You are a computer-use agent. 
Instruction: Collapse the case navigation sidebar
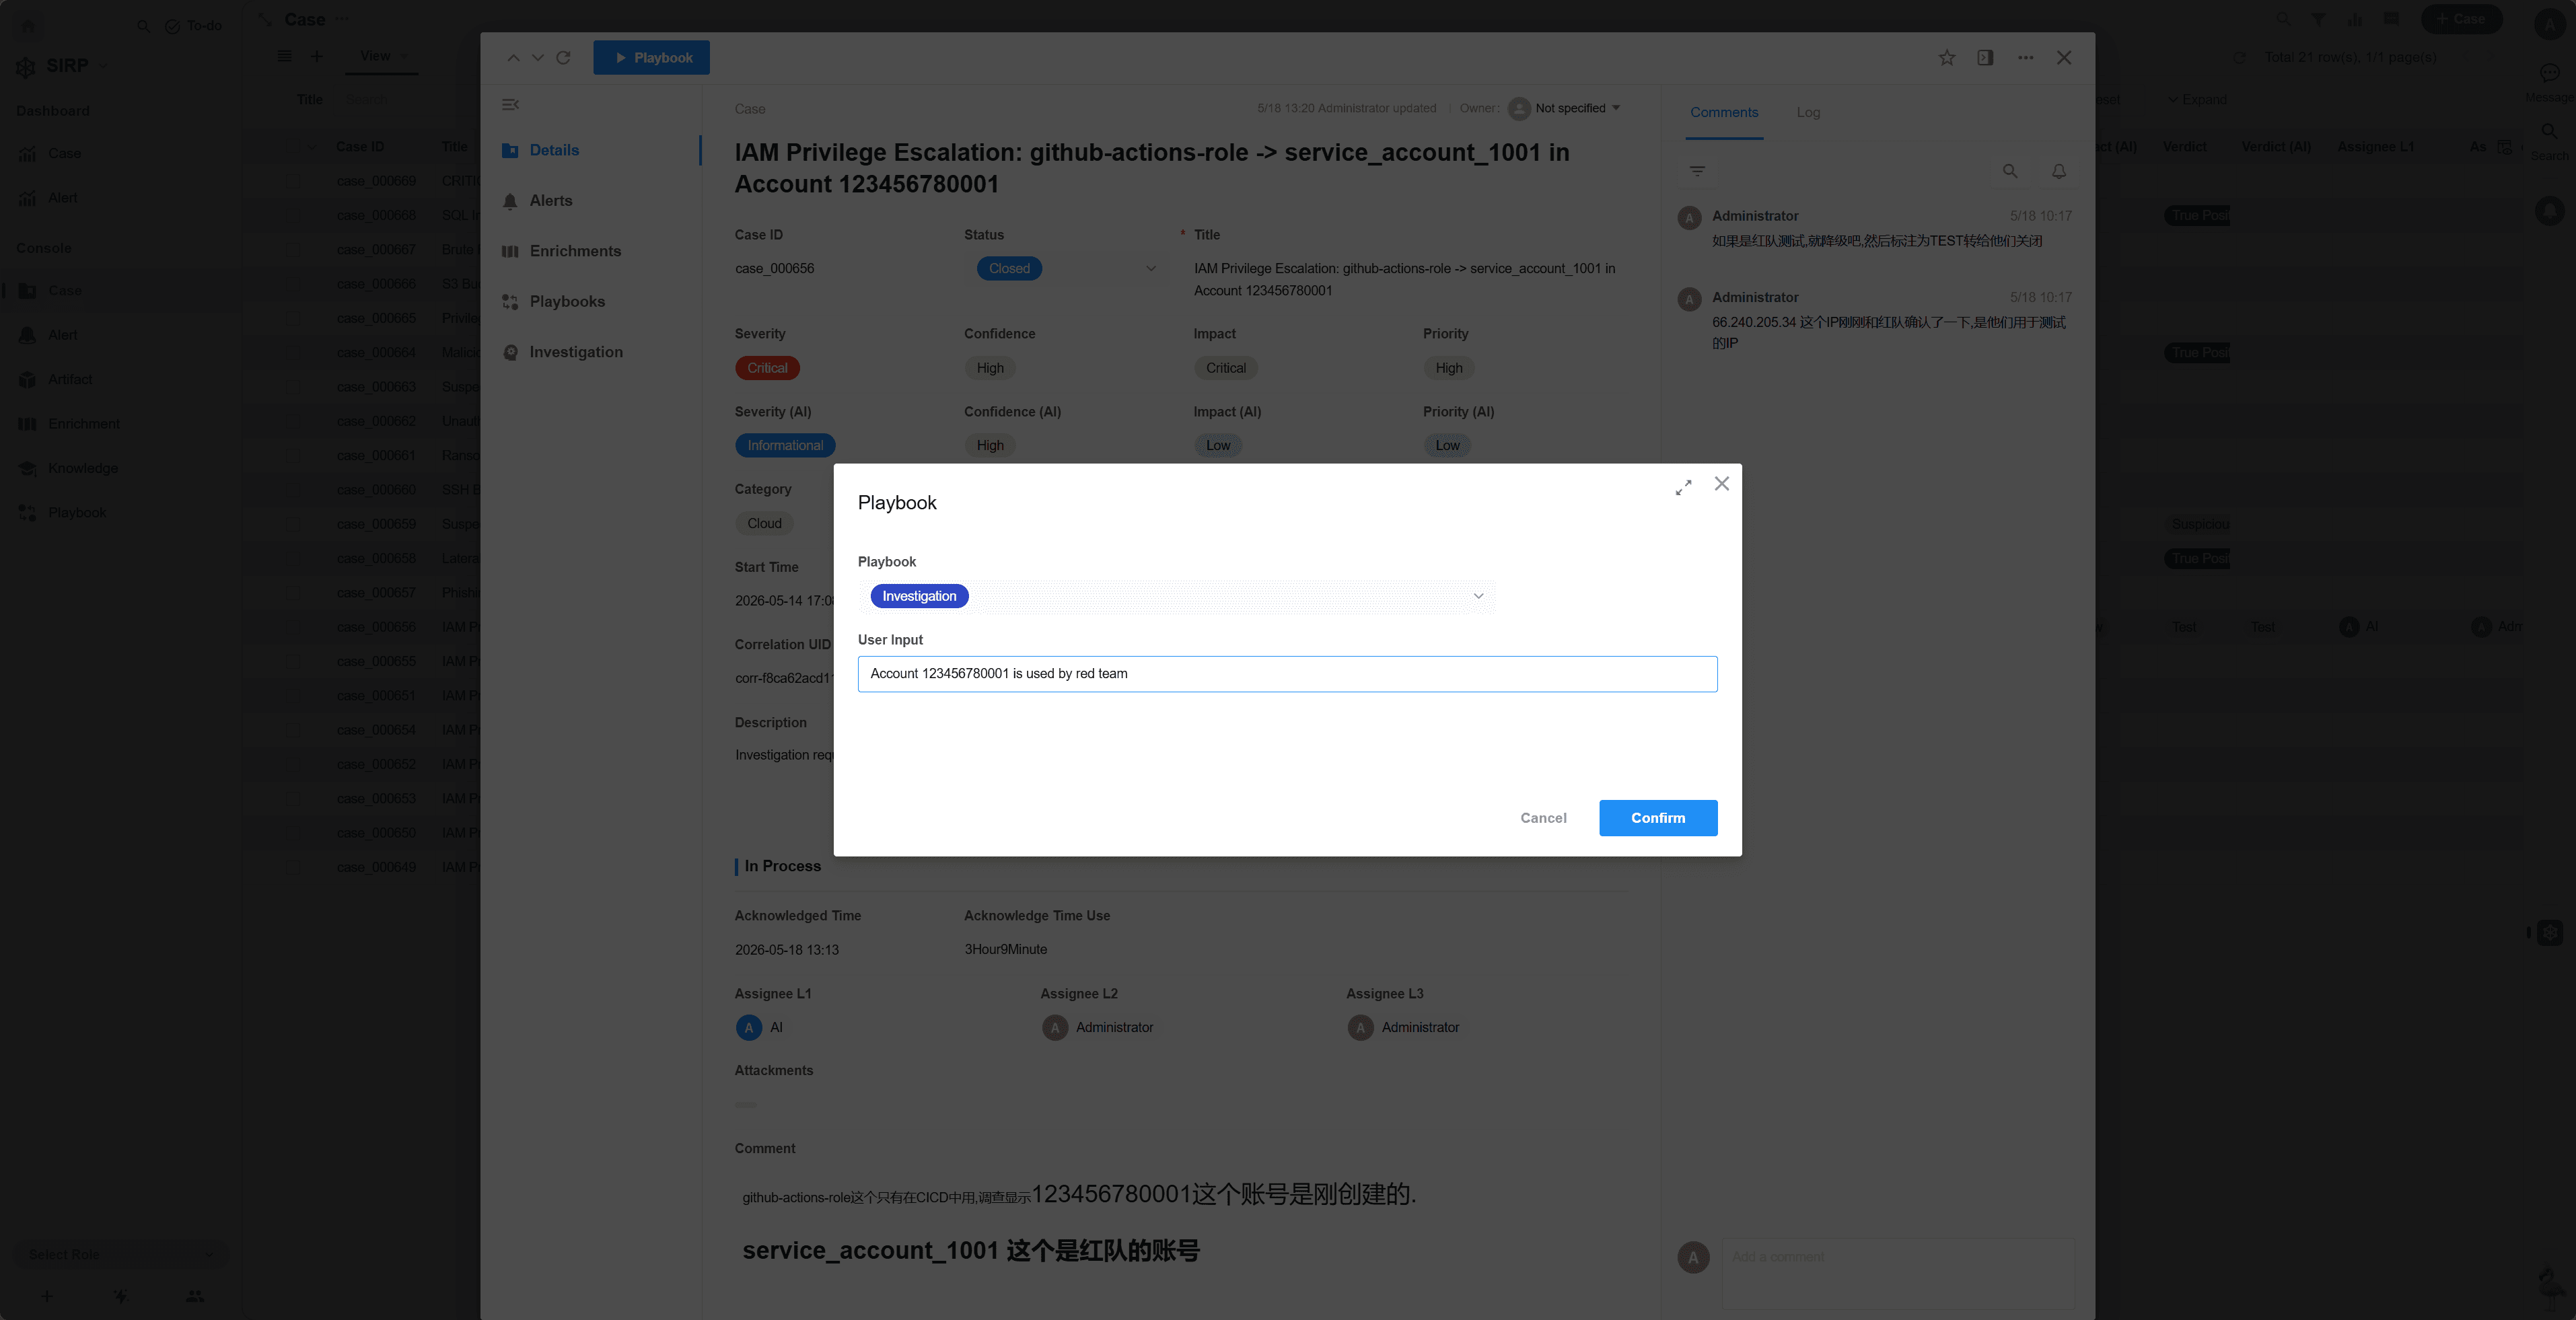(510, 105)
